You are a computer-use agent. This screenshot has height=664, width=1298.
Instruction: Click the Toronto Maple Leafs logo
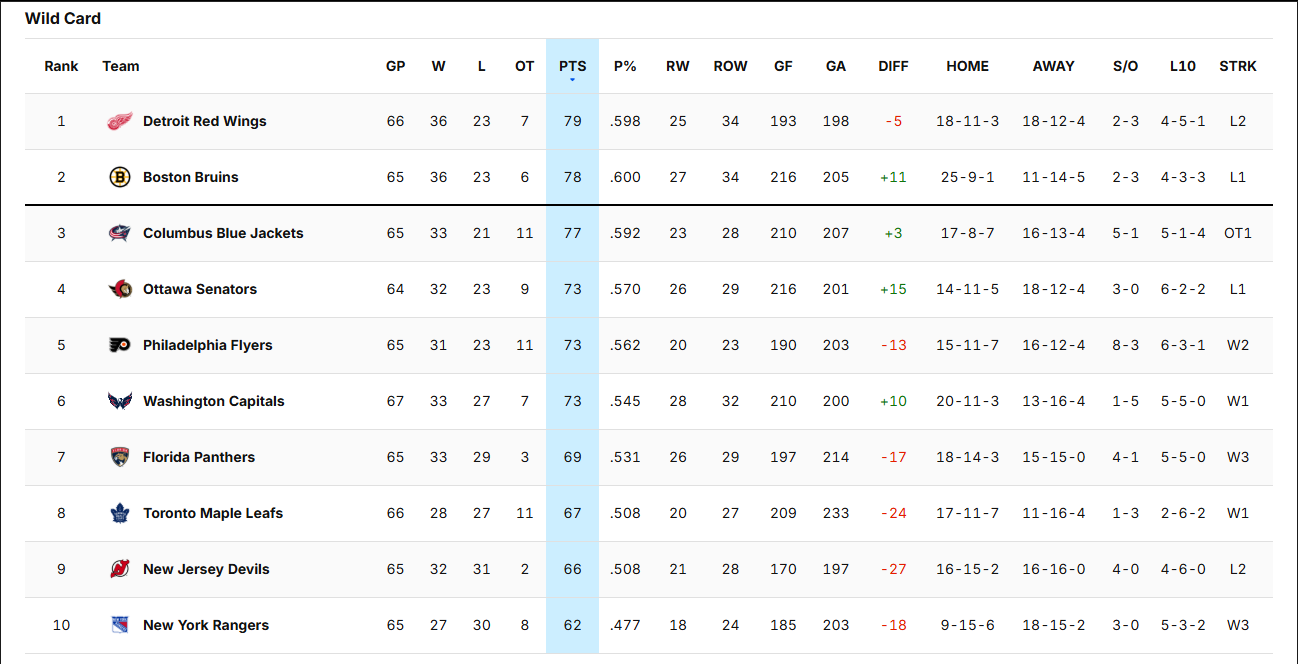[x=120, y=513]
